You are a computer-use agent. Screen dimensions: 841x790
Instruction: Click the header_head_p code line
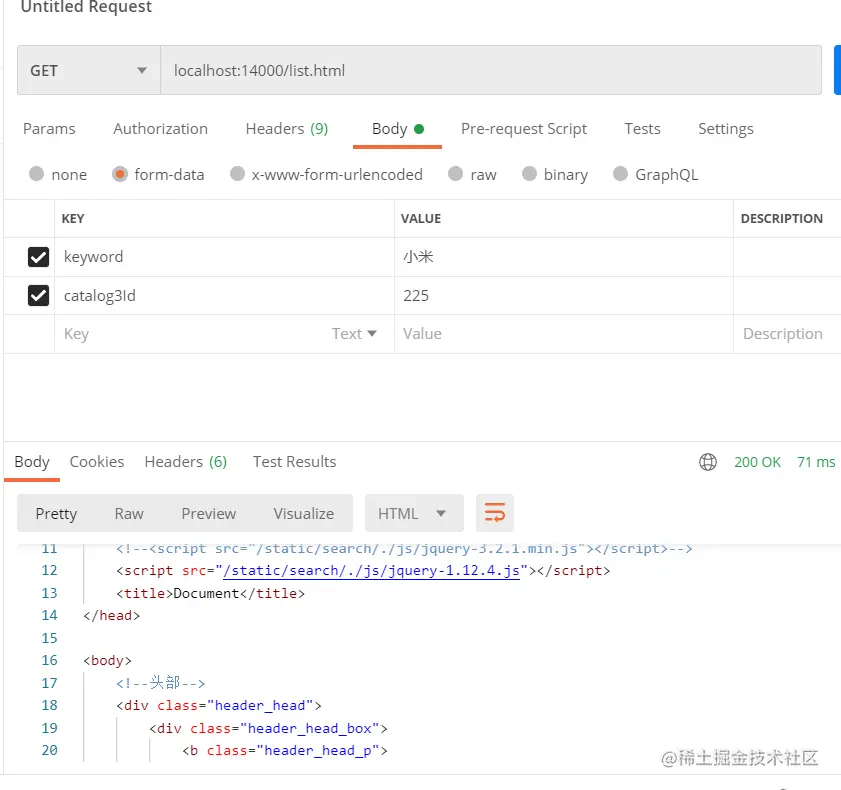[x=285, y=750]
